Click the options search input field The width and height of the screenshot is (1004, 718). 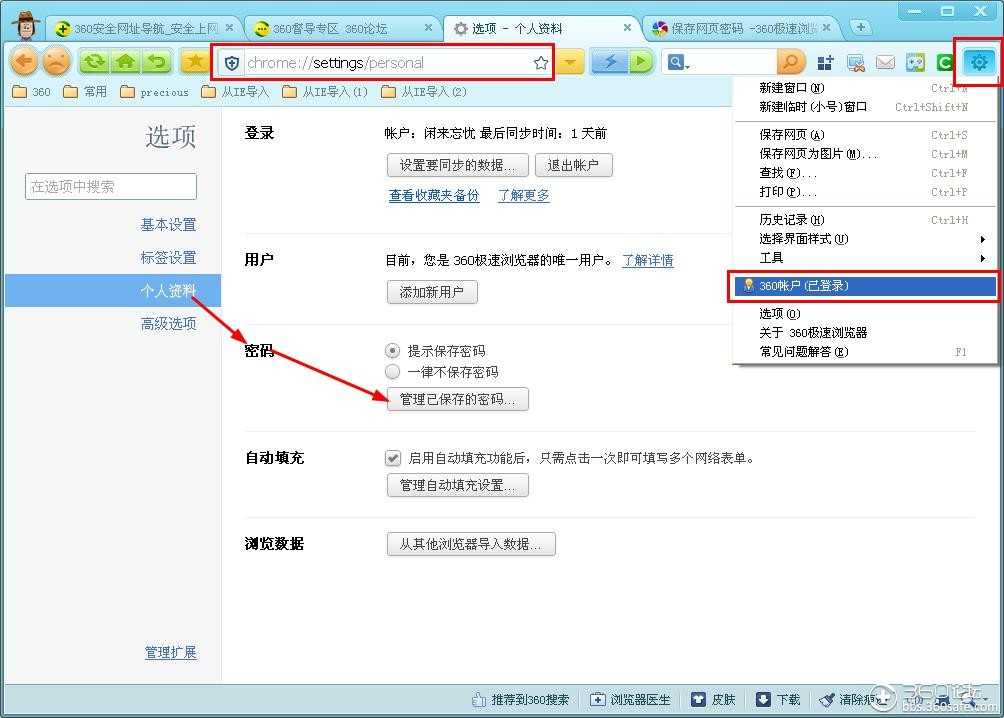click(x=111, y=186)
